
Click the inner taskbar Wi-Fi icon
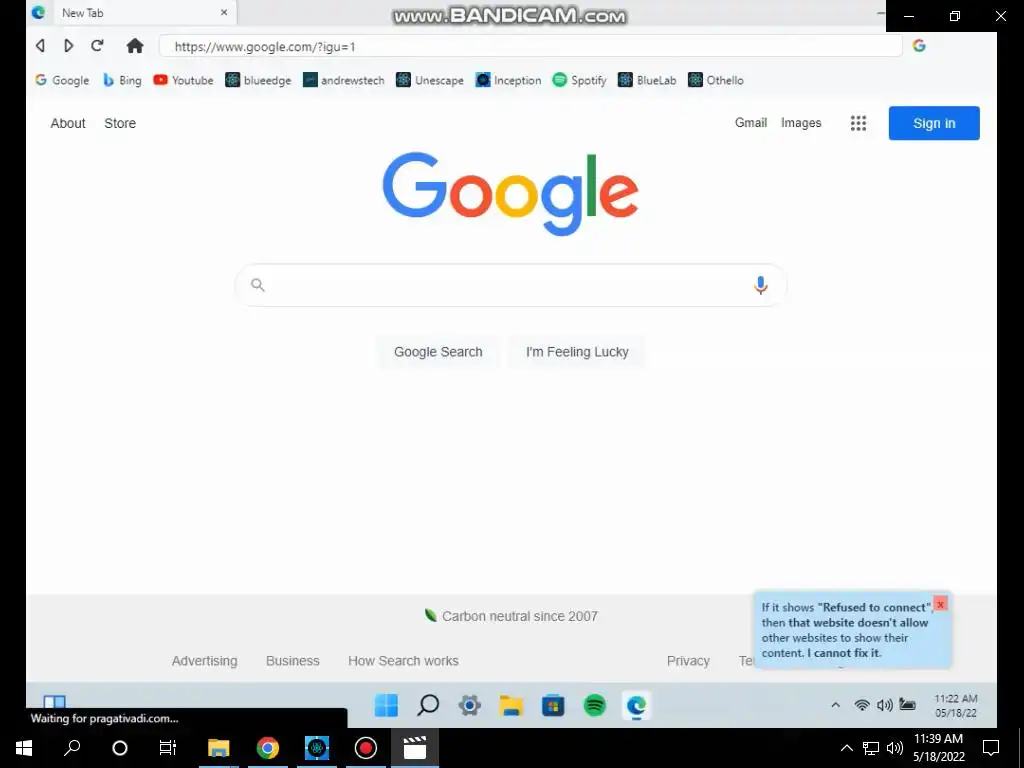point(862,705)
